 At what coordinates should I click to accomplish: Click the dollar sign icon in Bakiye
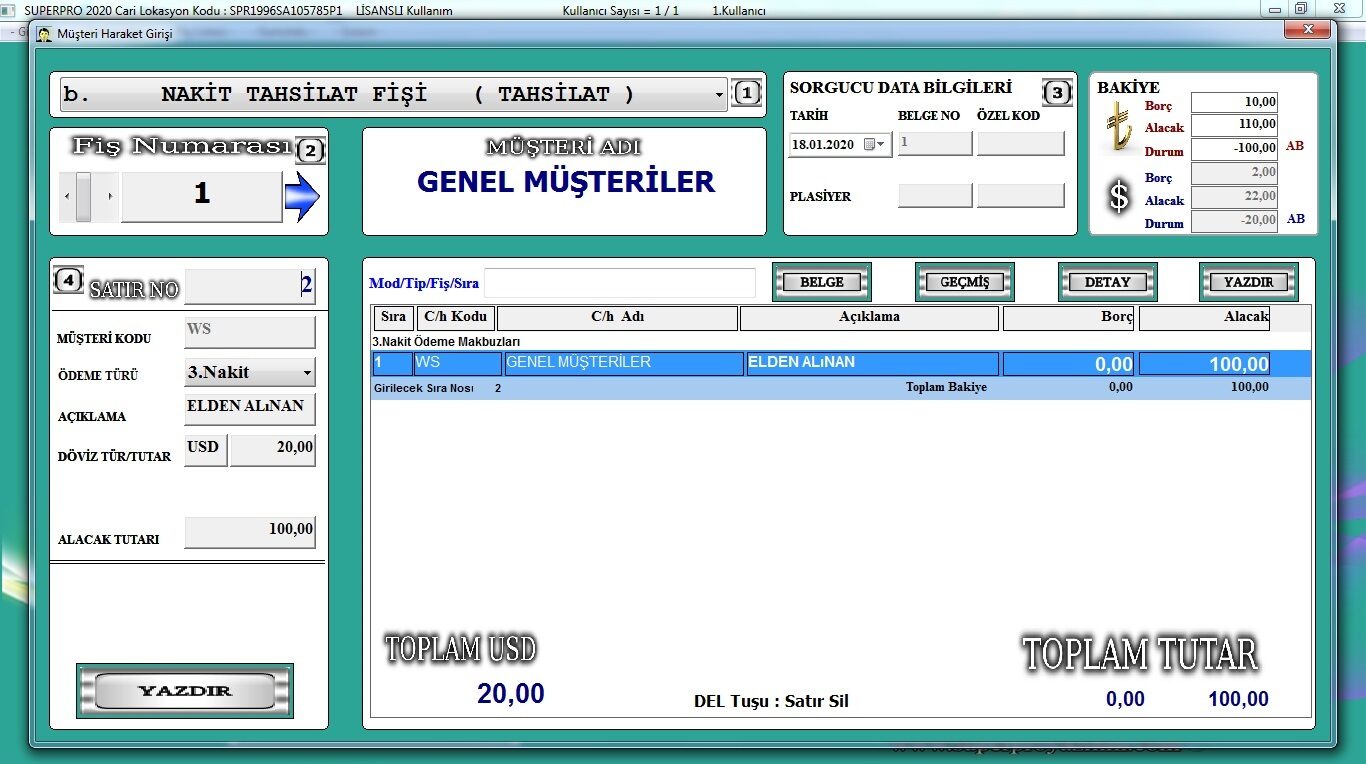(x=1119, y=196)
